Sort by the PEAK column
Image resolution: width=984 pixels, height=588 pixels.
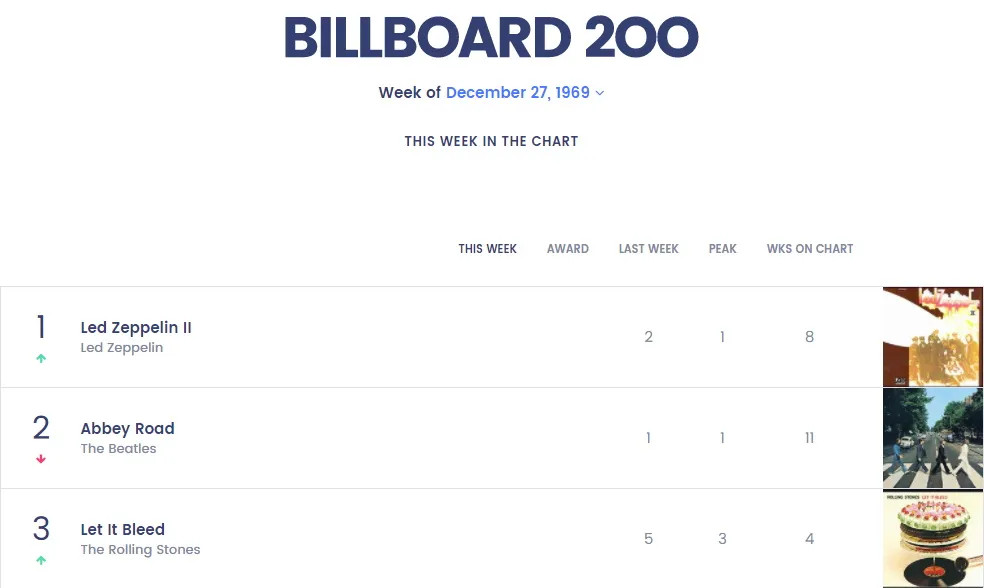[723, 249]
